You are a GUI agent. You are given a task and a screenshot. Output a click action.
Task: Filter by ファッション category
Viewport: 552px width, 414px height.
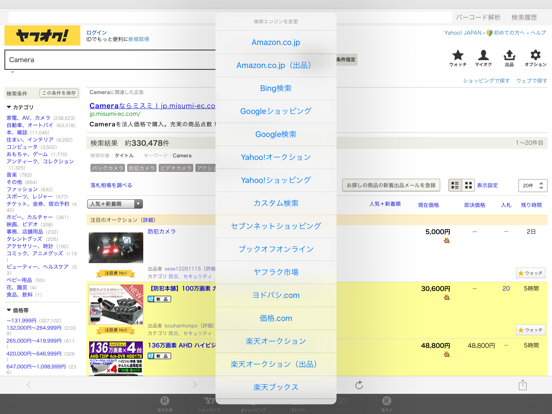tap(22, 189)
